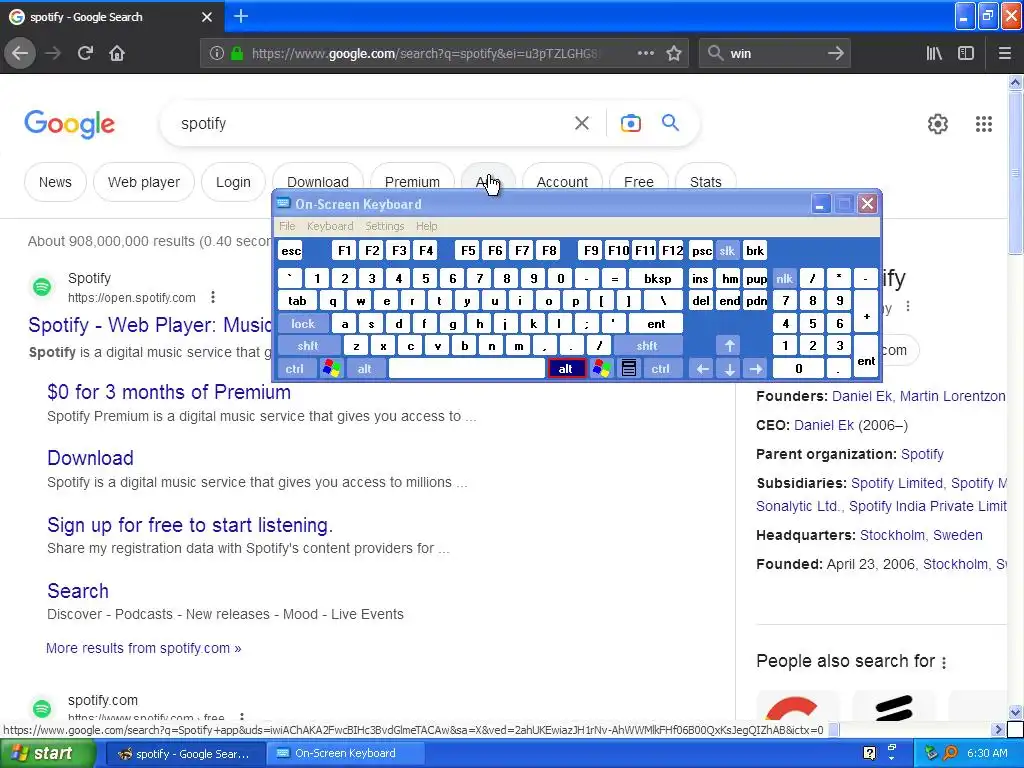Bookmark this page with the star icon
1024x768 pixels.
[x=674, y=54]
